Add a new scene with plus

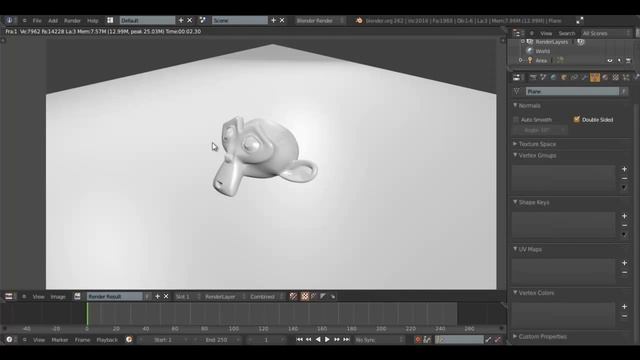tap(273, 20)
